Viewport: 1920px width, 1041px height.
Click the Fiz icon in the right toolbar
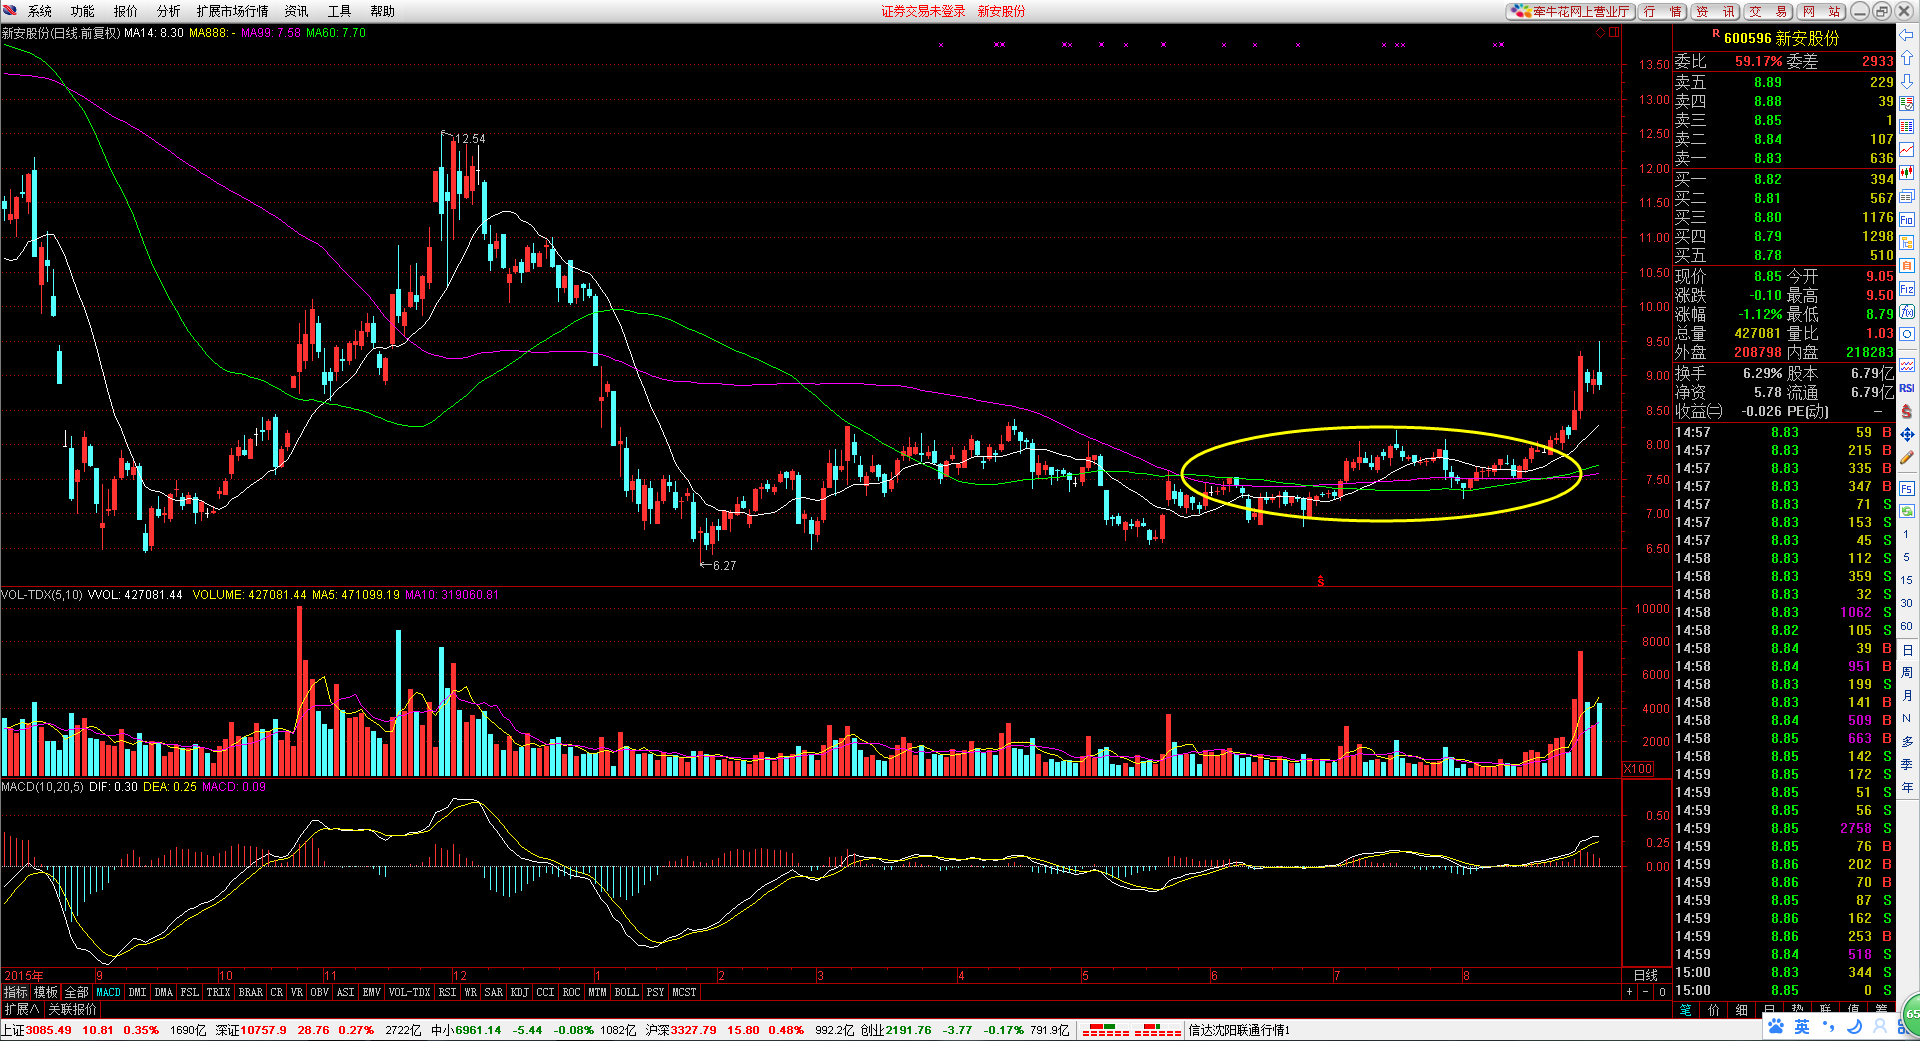pos(1907,289)
